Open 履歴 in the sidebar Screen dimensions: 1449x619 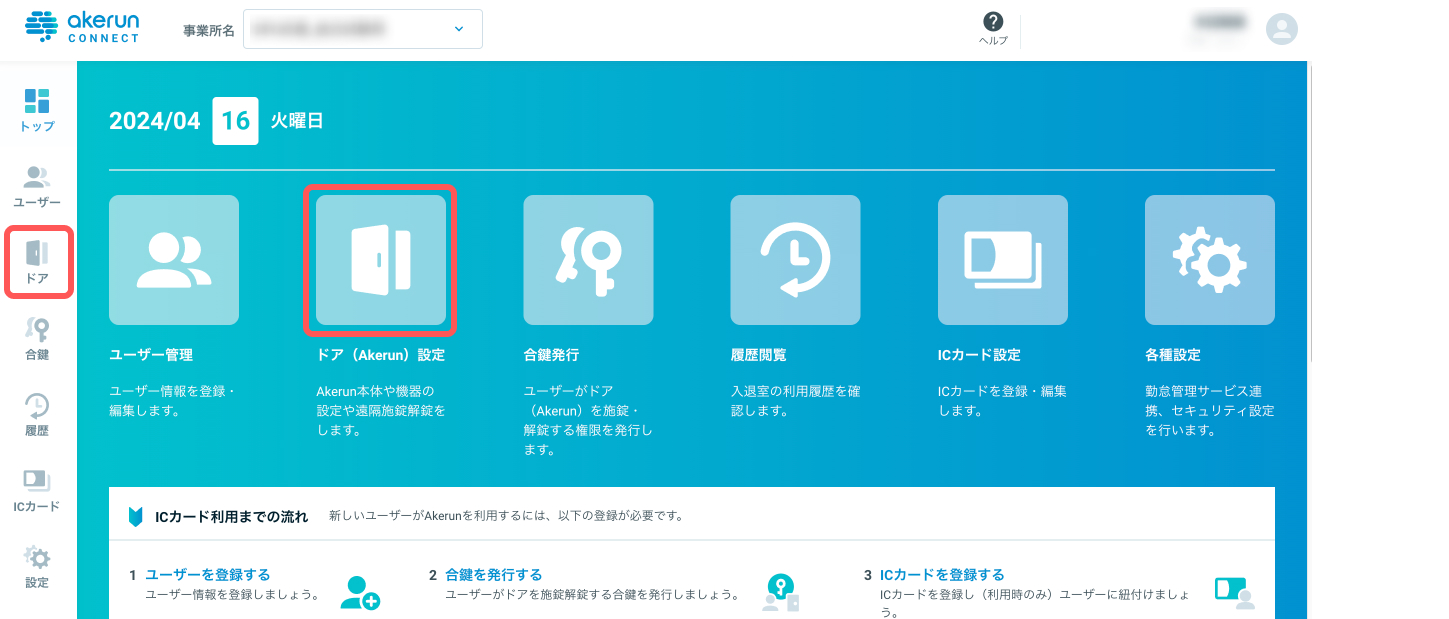[x=38, y=414]
